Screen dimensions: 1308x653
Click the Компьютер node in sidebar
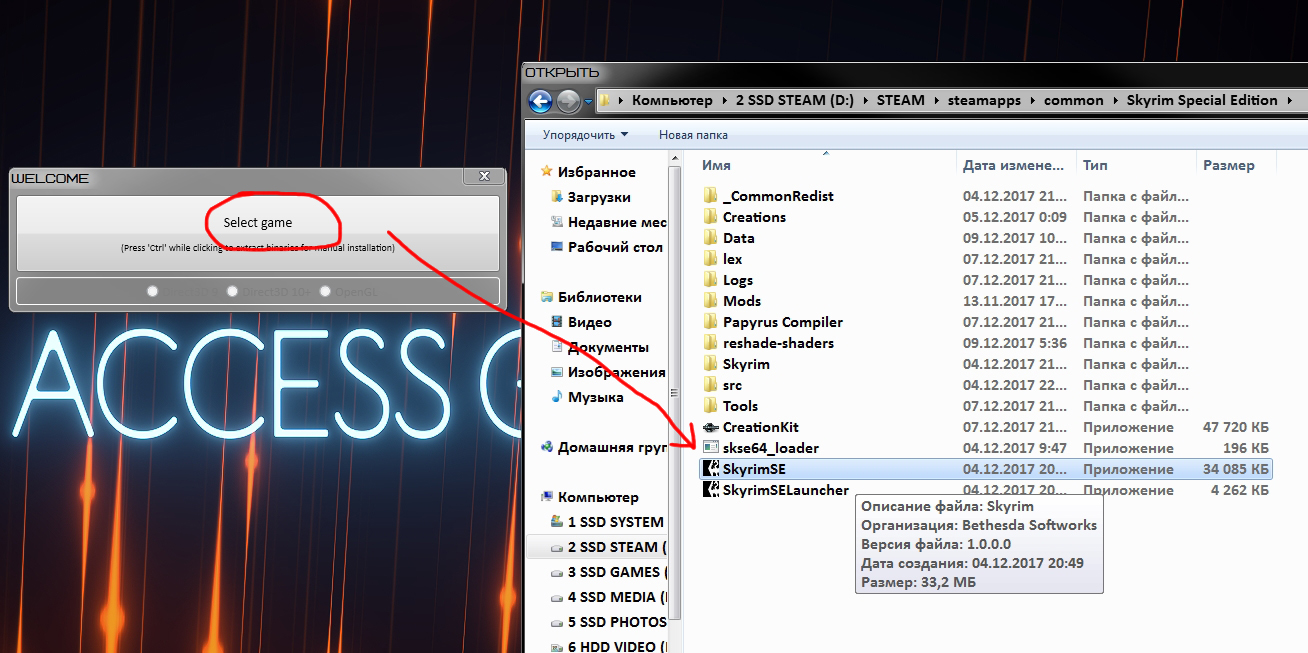coord(598,497)
